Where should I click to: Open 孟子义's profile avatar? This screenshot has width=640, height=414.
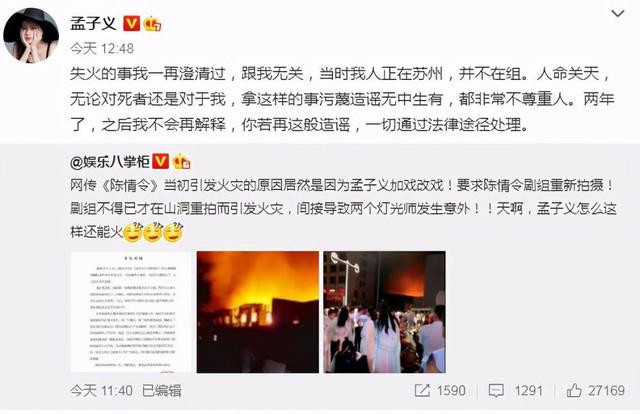click(31, 36)
